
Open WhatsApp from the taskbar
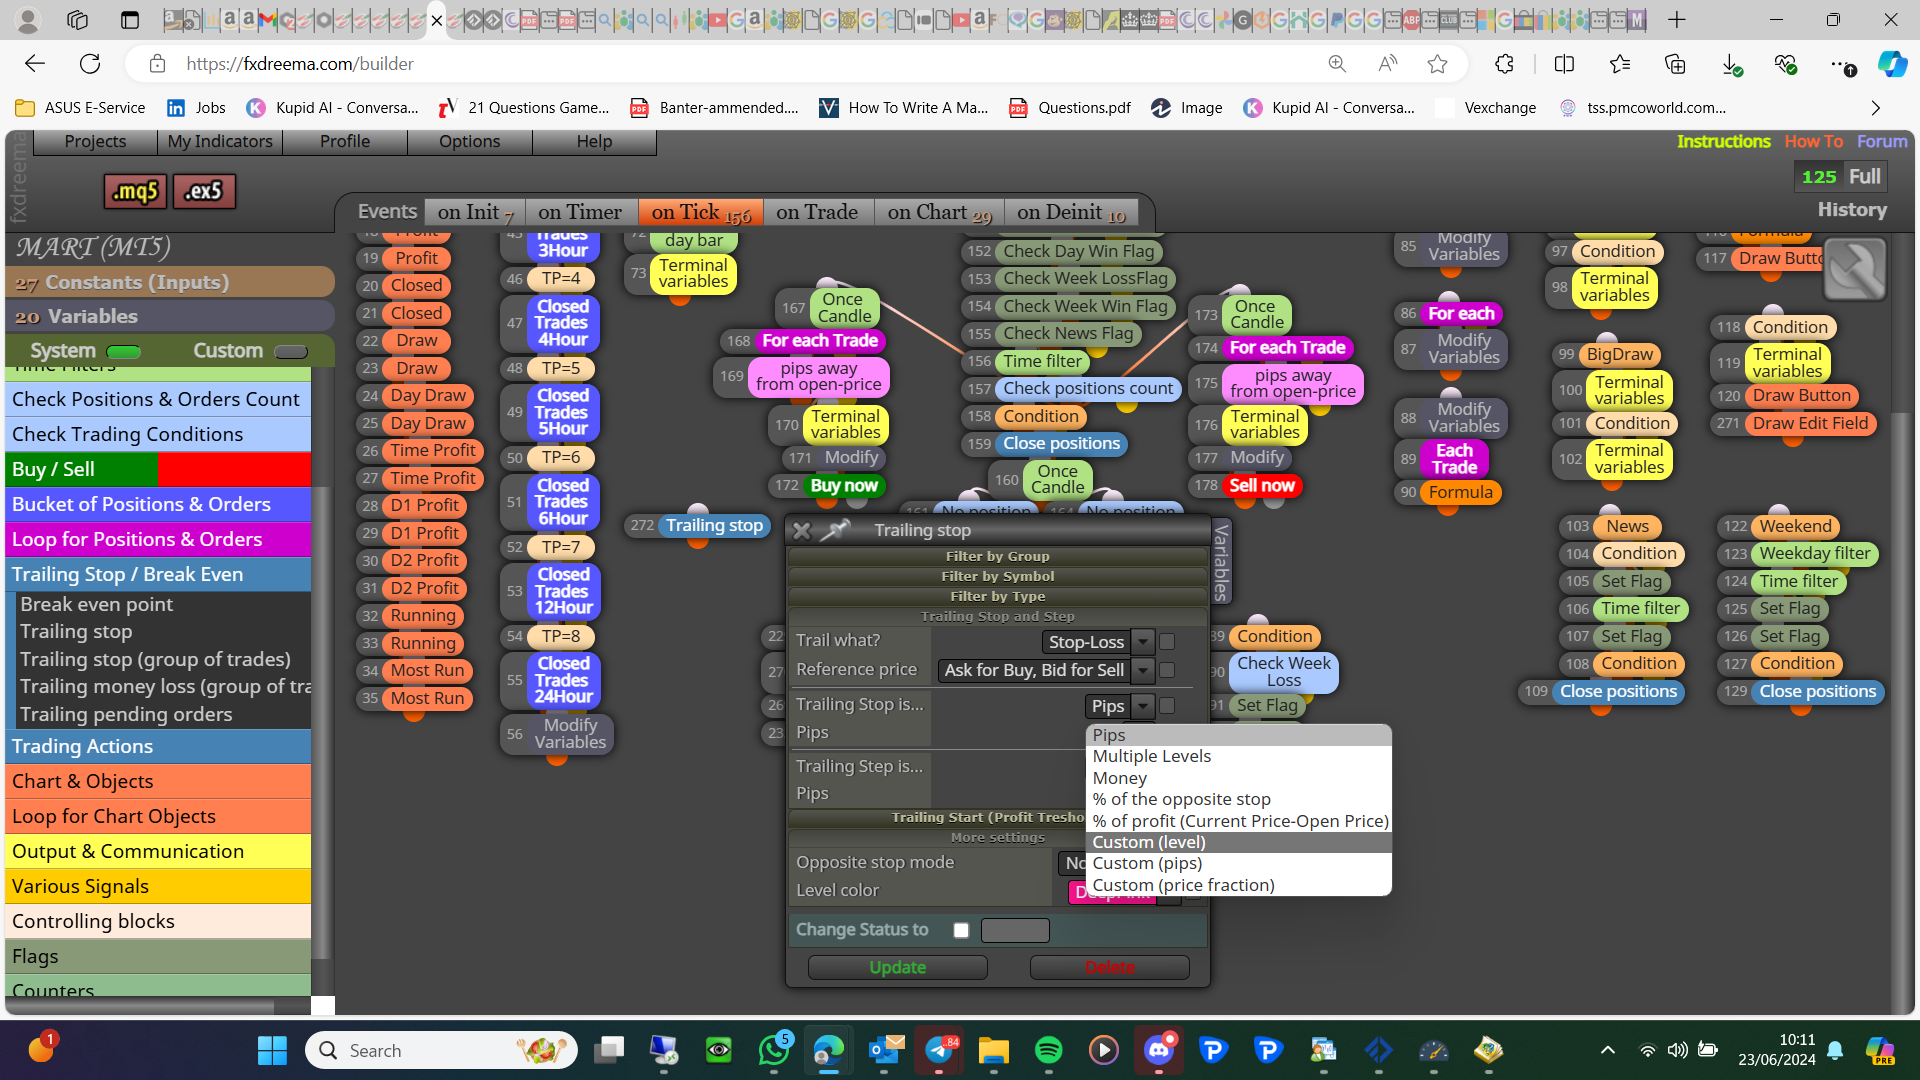point(773,1050)
